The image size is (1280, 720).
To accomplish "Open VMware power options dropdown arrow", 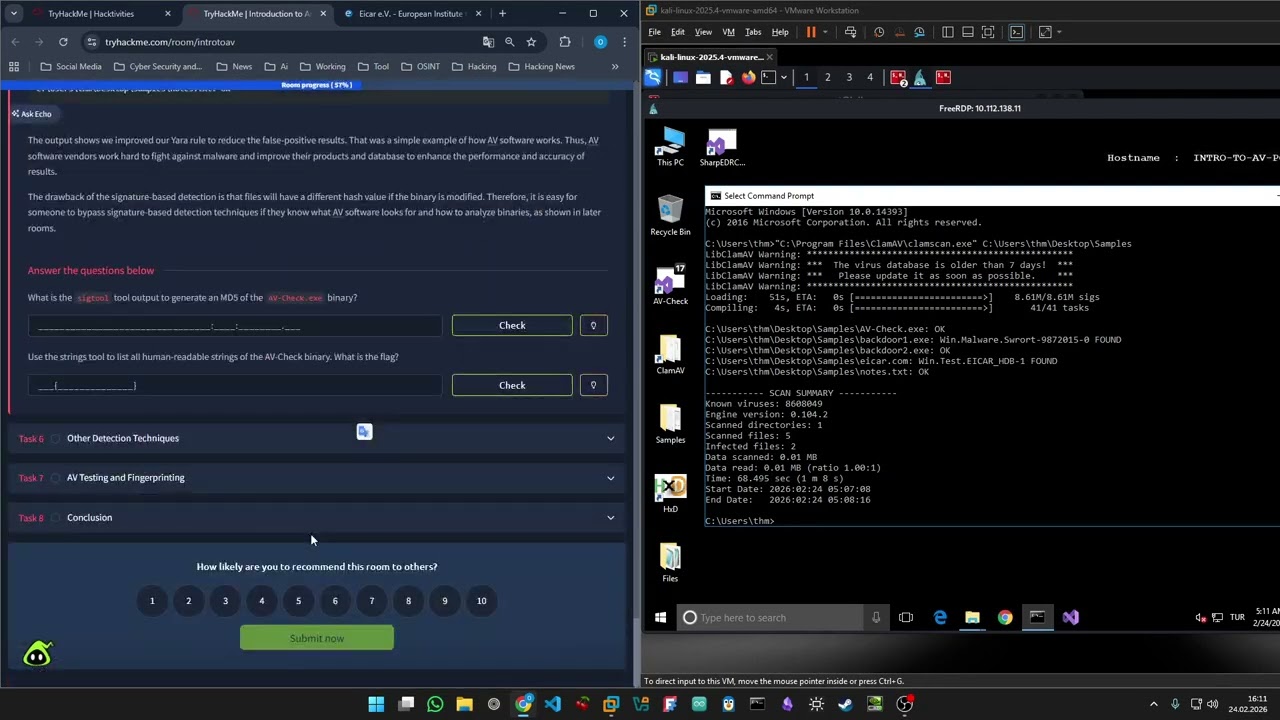I will click(826, 32).
